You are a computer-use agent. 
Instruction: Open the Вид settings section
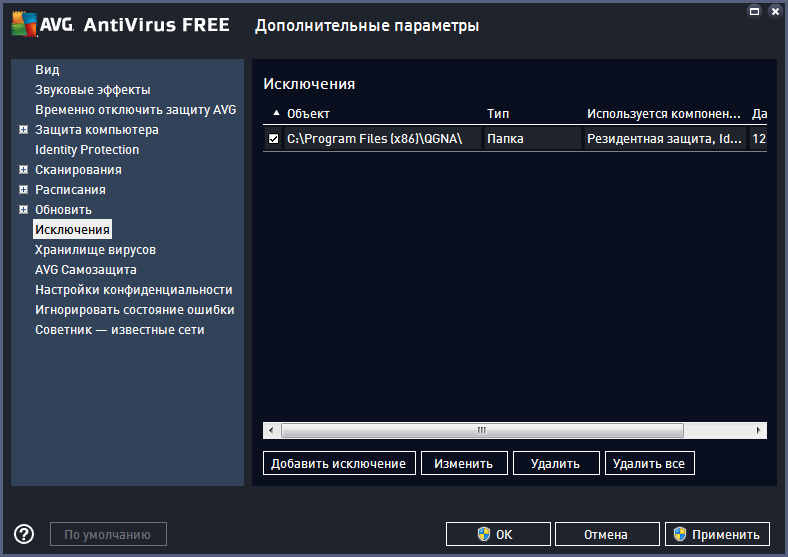[47, 69]
